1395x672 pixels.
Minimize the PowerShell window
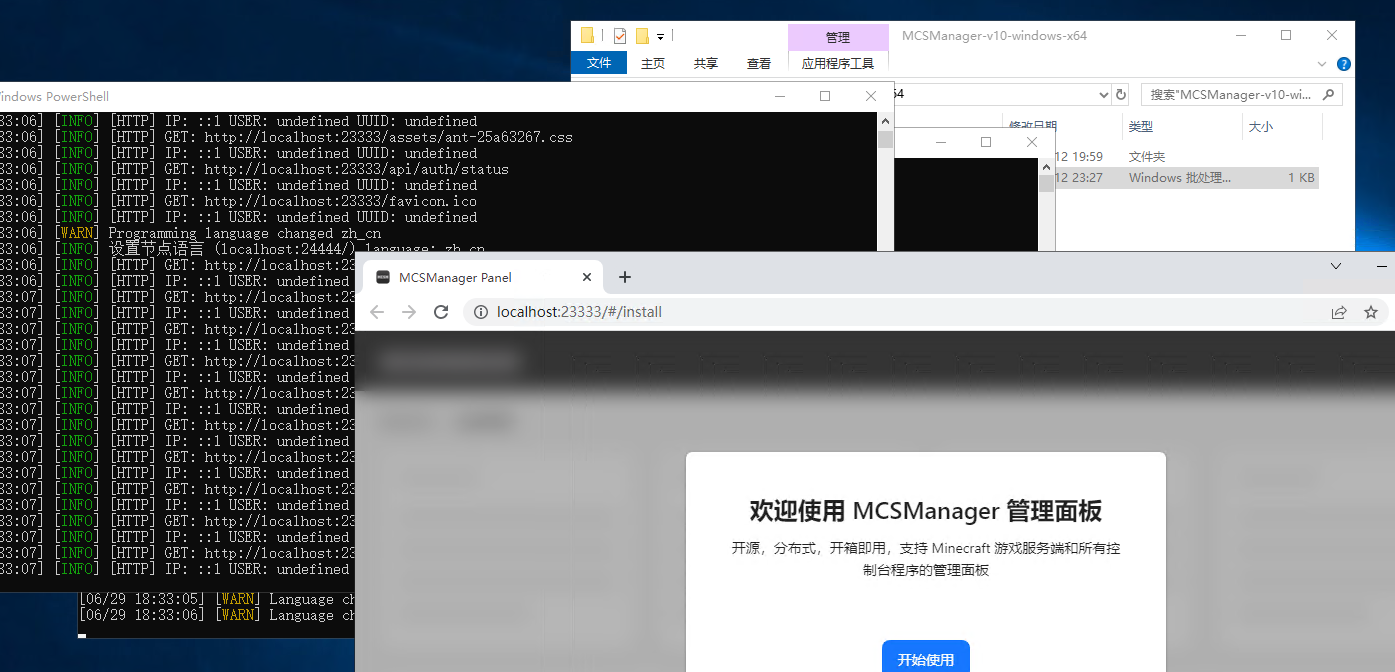(x=780, y=96)
